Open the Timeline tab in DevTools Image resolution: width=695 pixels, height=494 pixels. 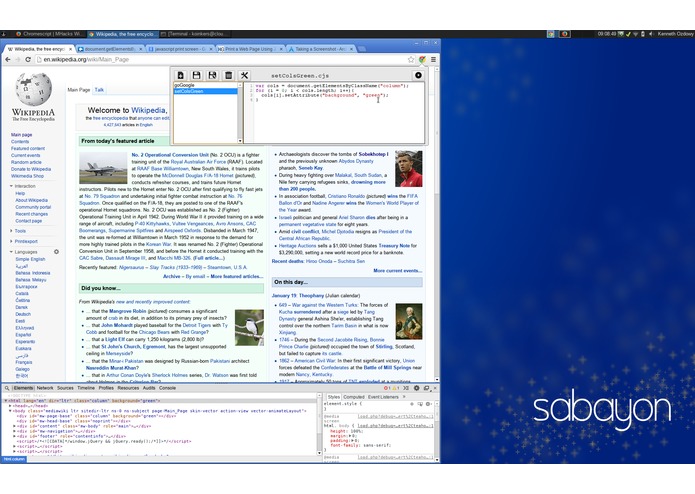86,388
